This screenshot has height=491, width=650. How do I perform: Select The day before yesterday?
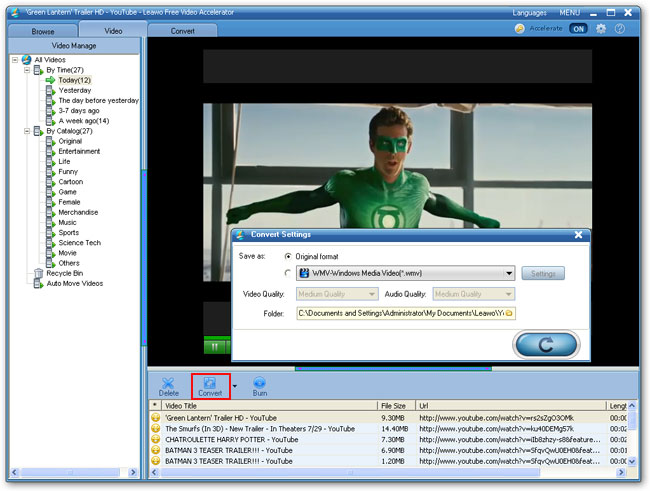click(x=99, y=100)
